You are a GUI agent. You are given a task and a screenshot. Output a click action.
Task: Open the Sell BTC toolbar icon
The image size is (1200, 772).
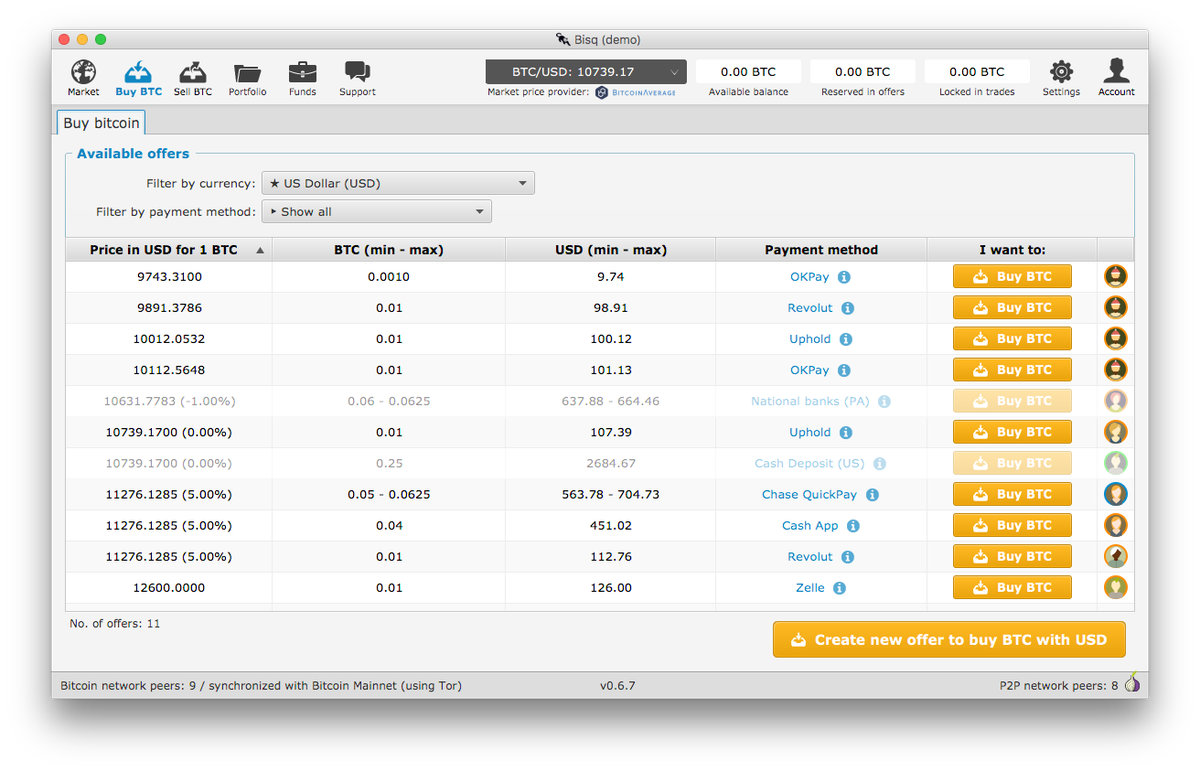point(193,72)
